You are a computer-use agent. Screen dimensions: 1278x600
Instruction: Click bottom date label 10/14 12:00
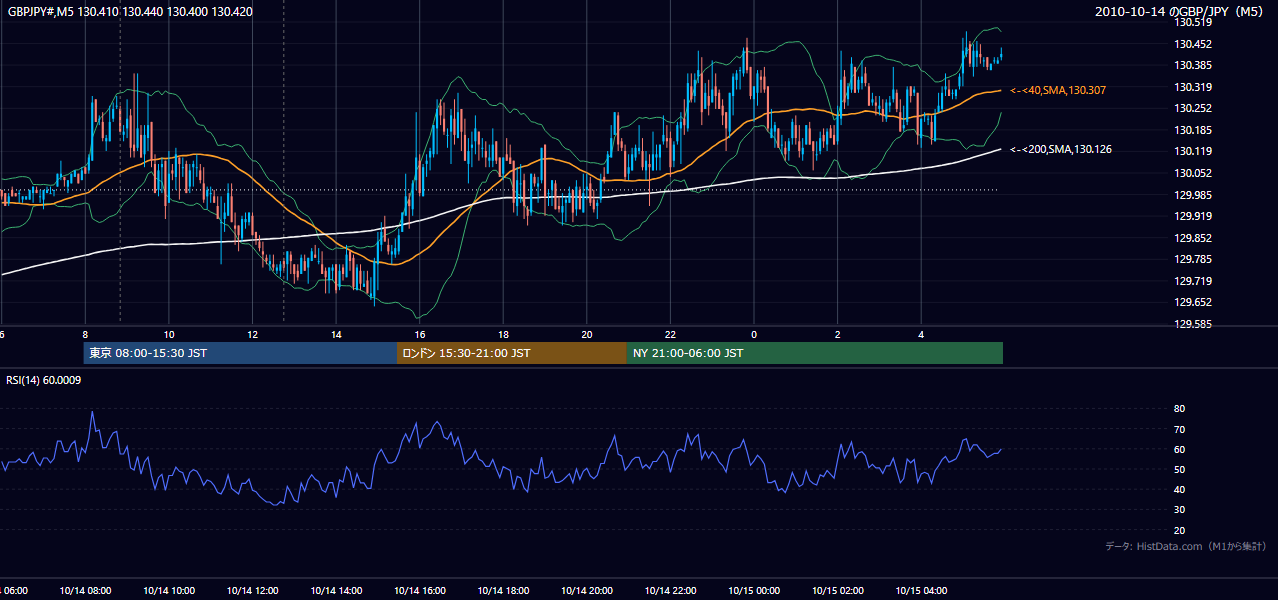pyautogui.click(x=253, y=590)
